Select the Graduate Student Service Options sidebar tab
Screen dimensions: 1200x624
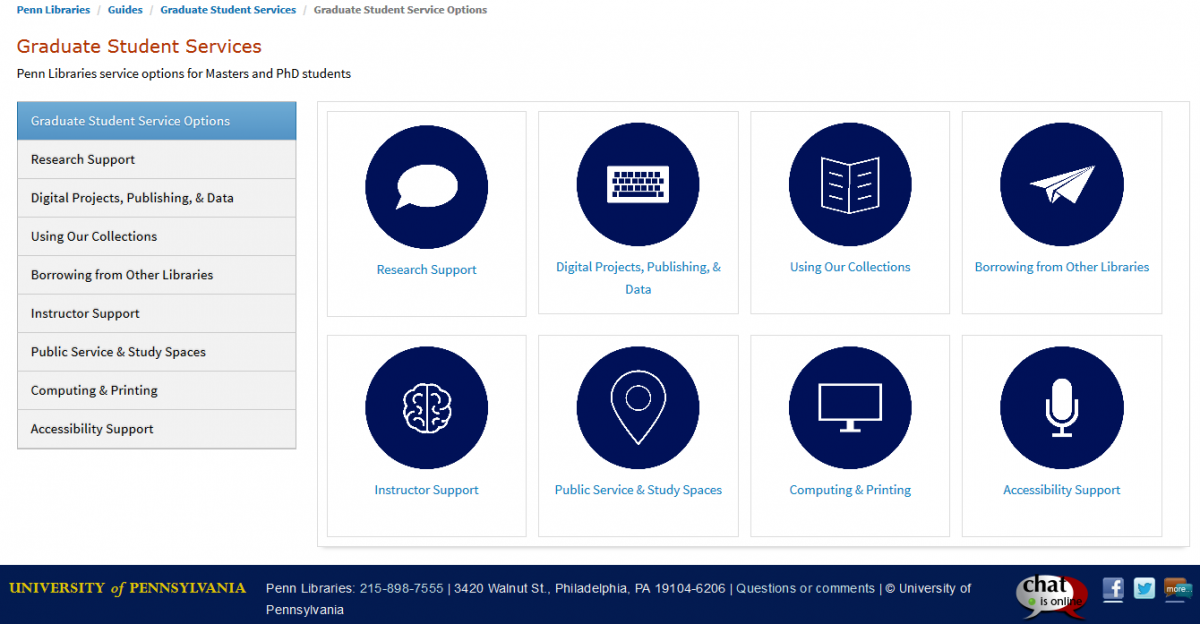[x=157, y=121]
